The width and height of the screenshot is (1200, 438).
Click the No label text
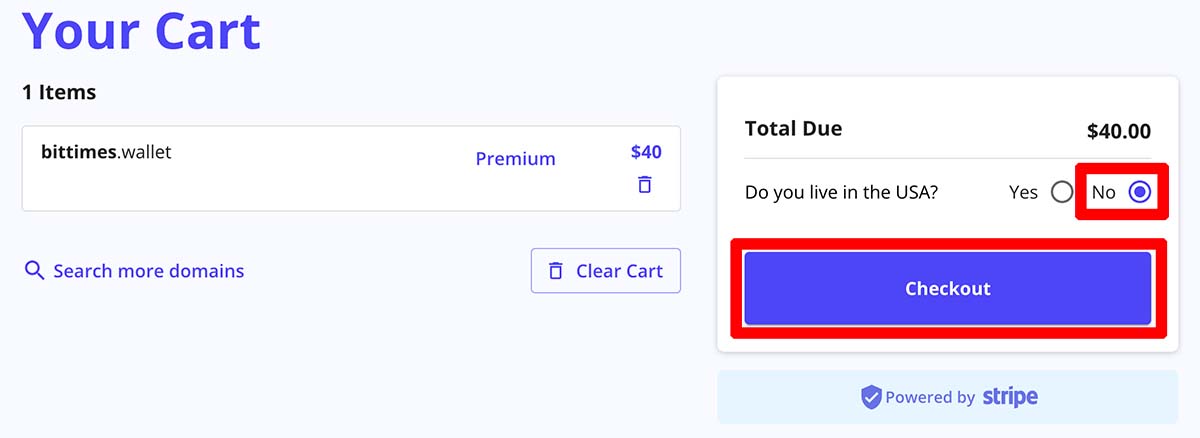(1103, 192)
